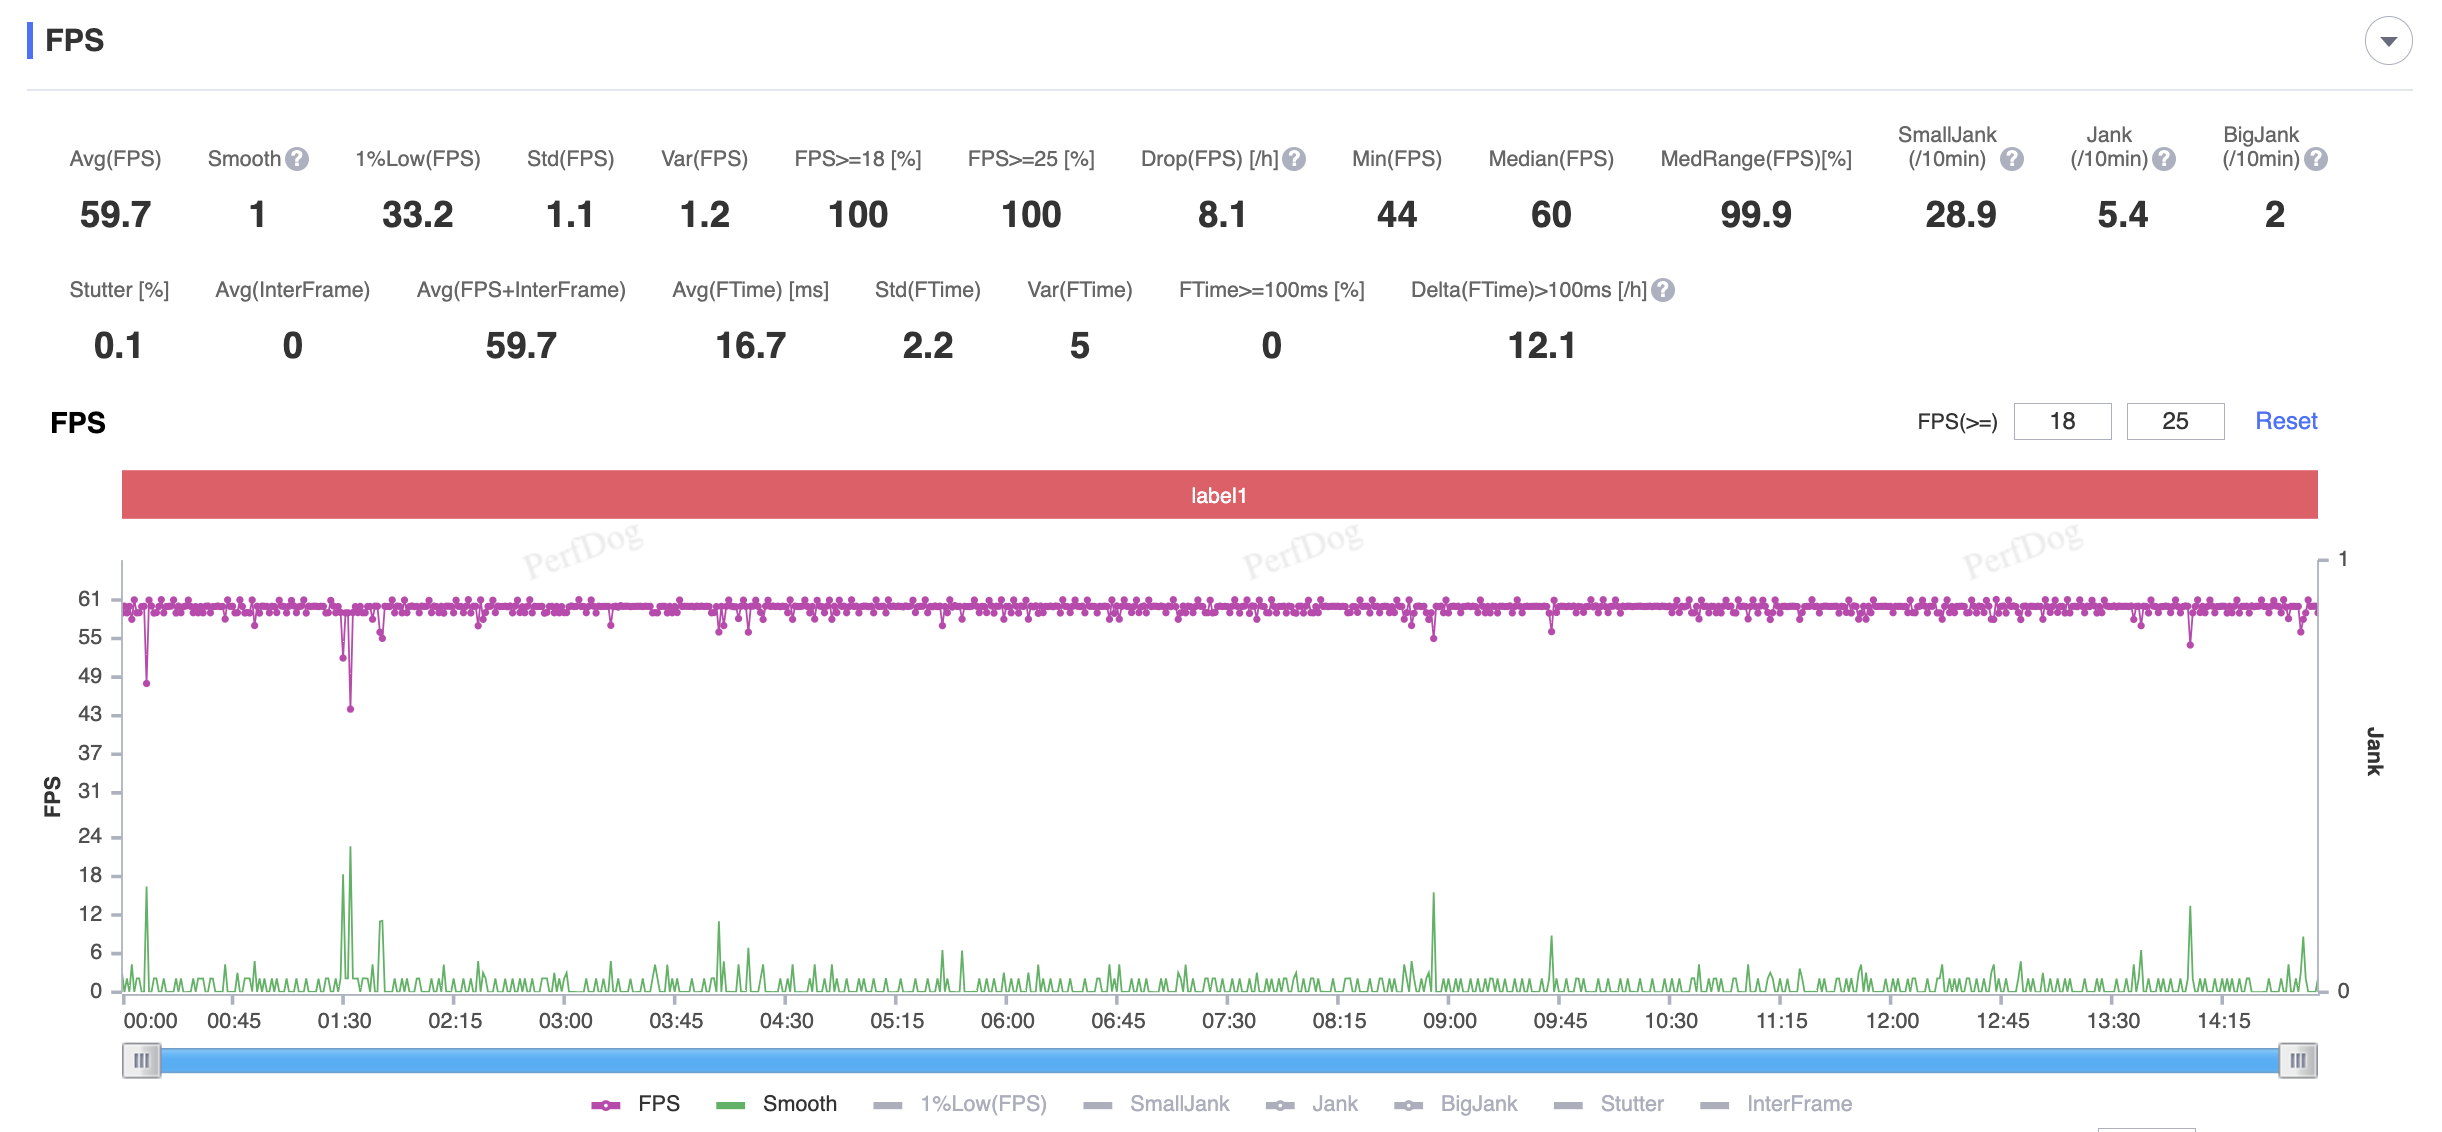Click BigJank (/10min) help icon
The image size is (2442, 1132).
point(2316,159)
